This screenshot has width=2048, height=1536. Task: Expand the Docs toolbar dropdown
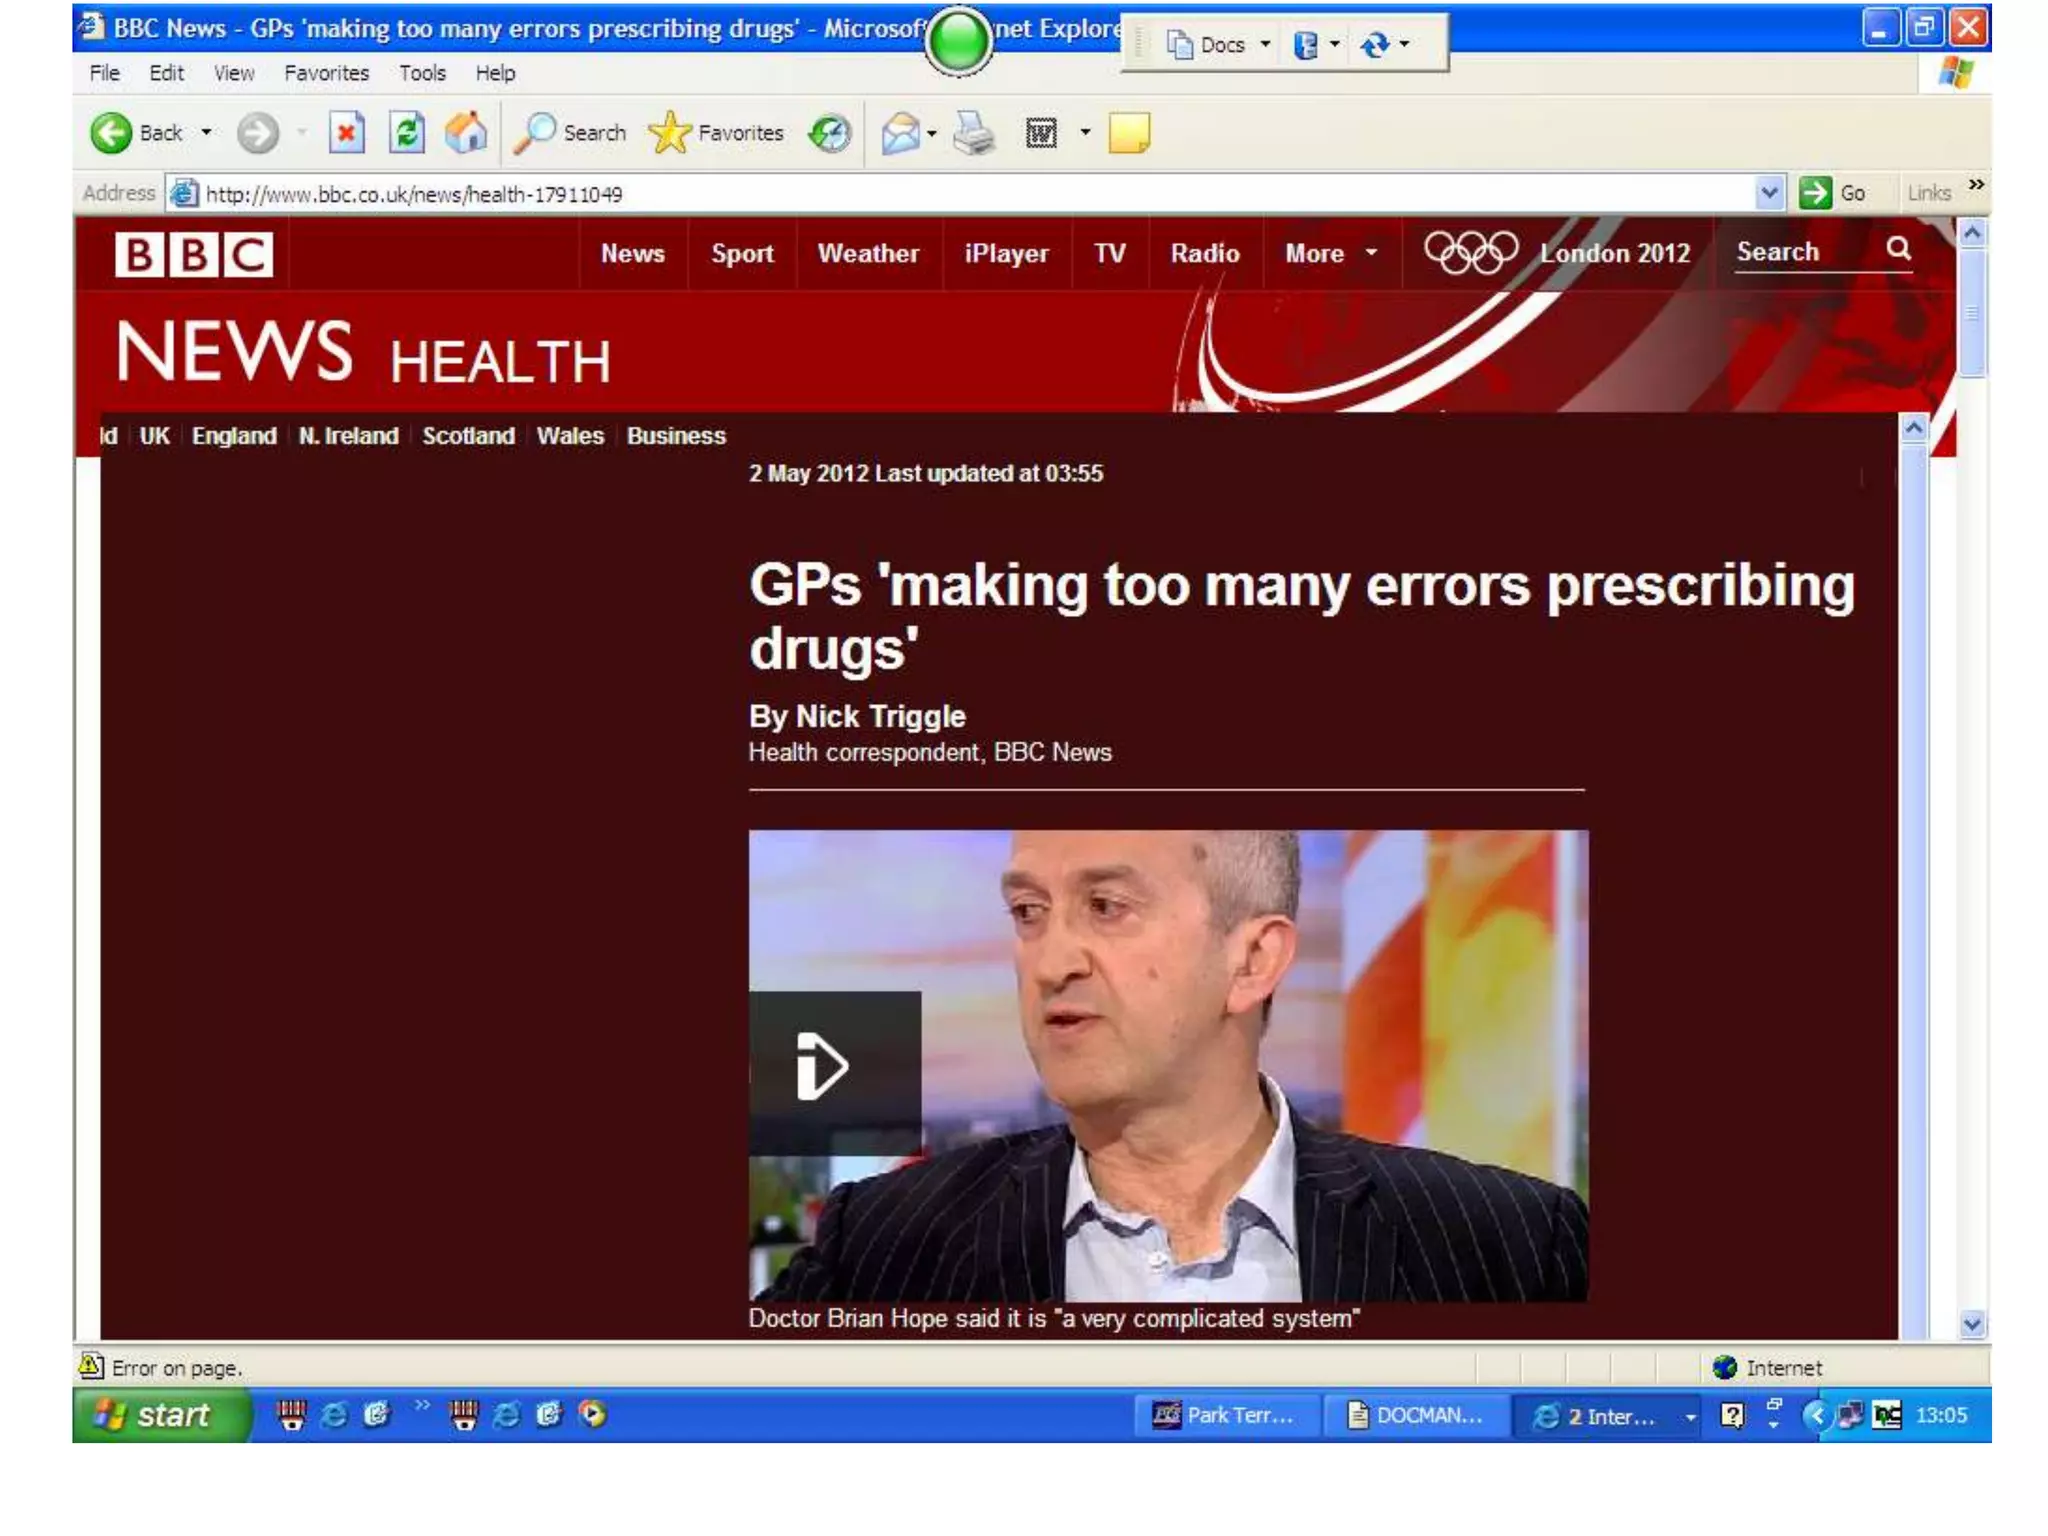1266,45
